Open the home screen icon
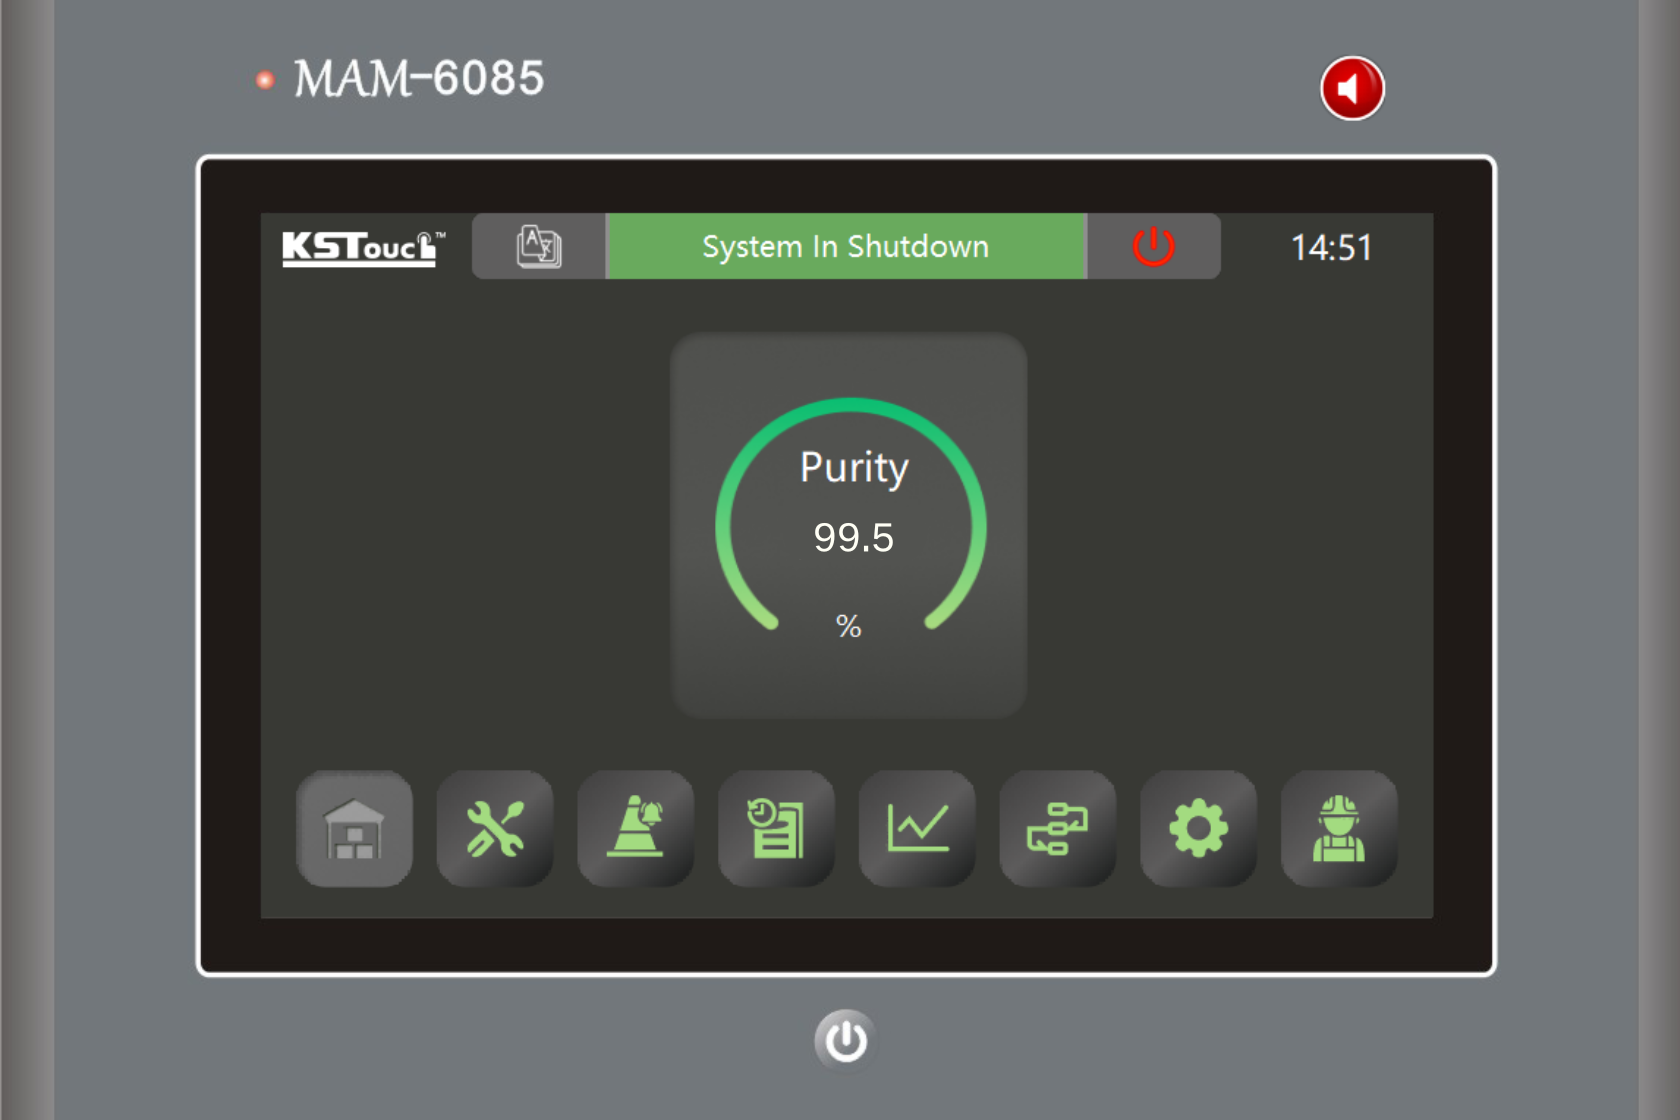 tap(354, 829)
